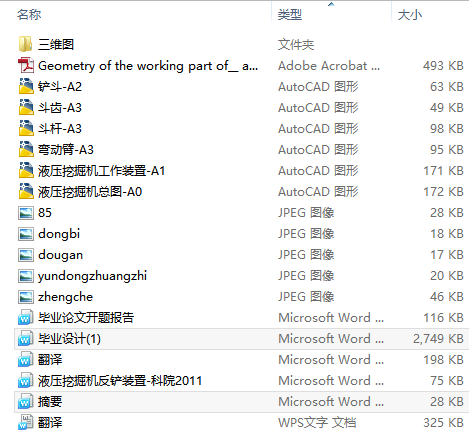Select the 毕业论文开题报告 document name
Viewport: 469px width, 435px height.
point(86,318)
